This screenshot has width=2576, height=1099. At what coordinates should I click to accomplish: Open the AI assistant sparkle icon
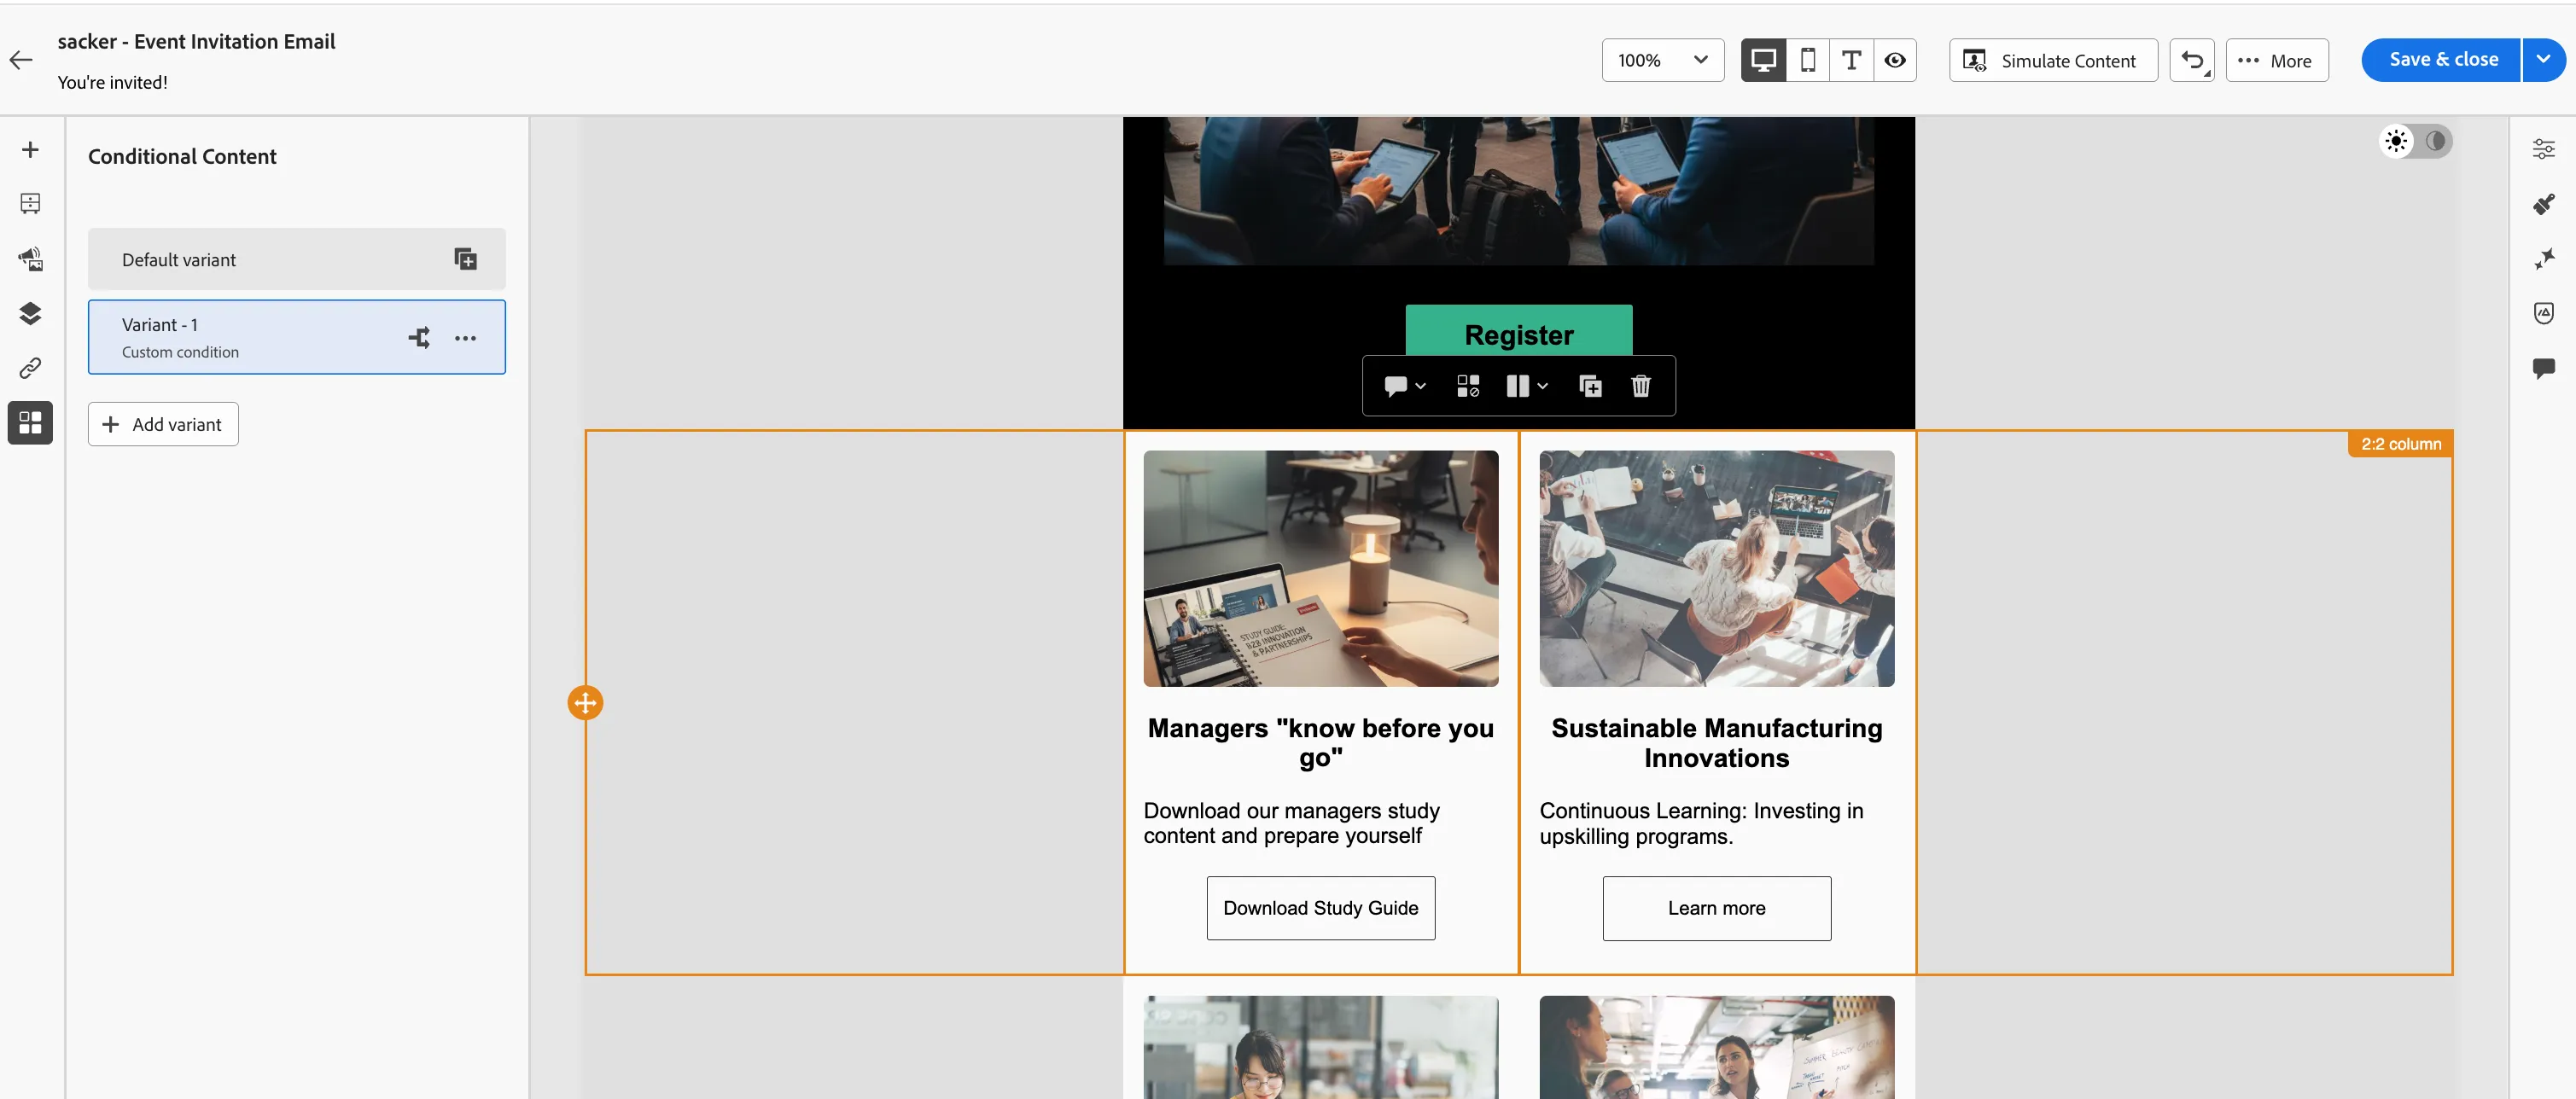pos(2543,259)
